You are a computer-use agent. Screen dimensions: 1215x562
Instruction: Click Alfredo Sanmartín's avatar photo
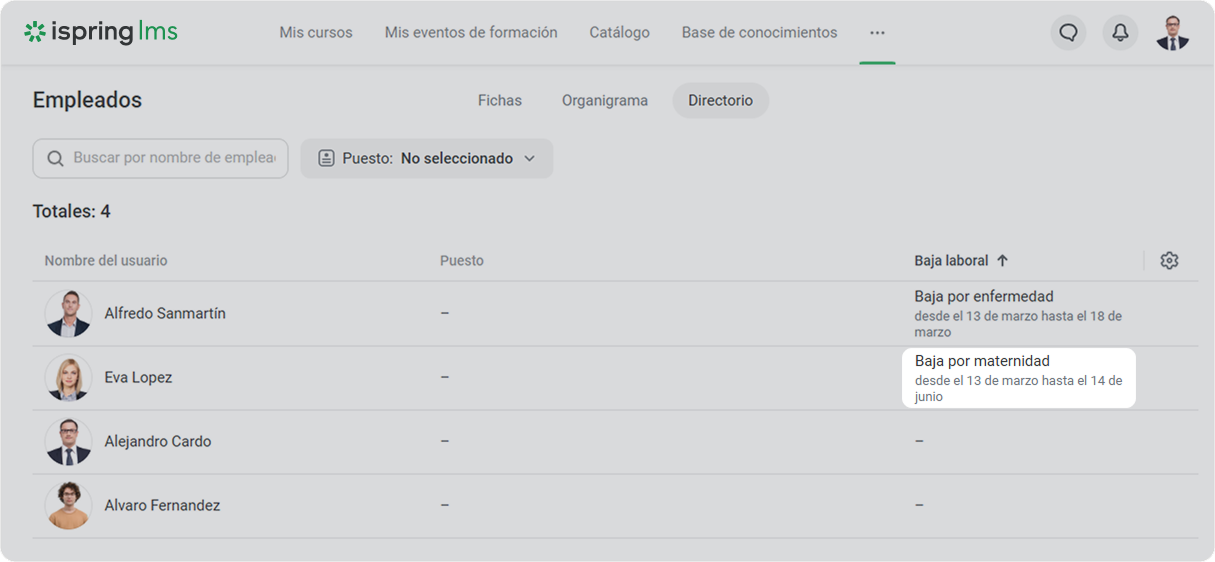(68, 314)
